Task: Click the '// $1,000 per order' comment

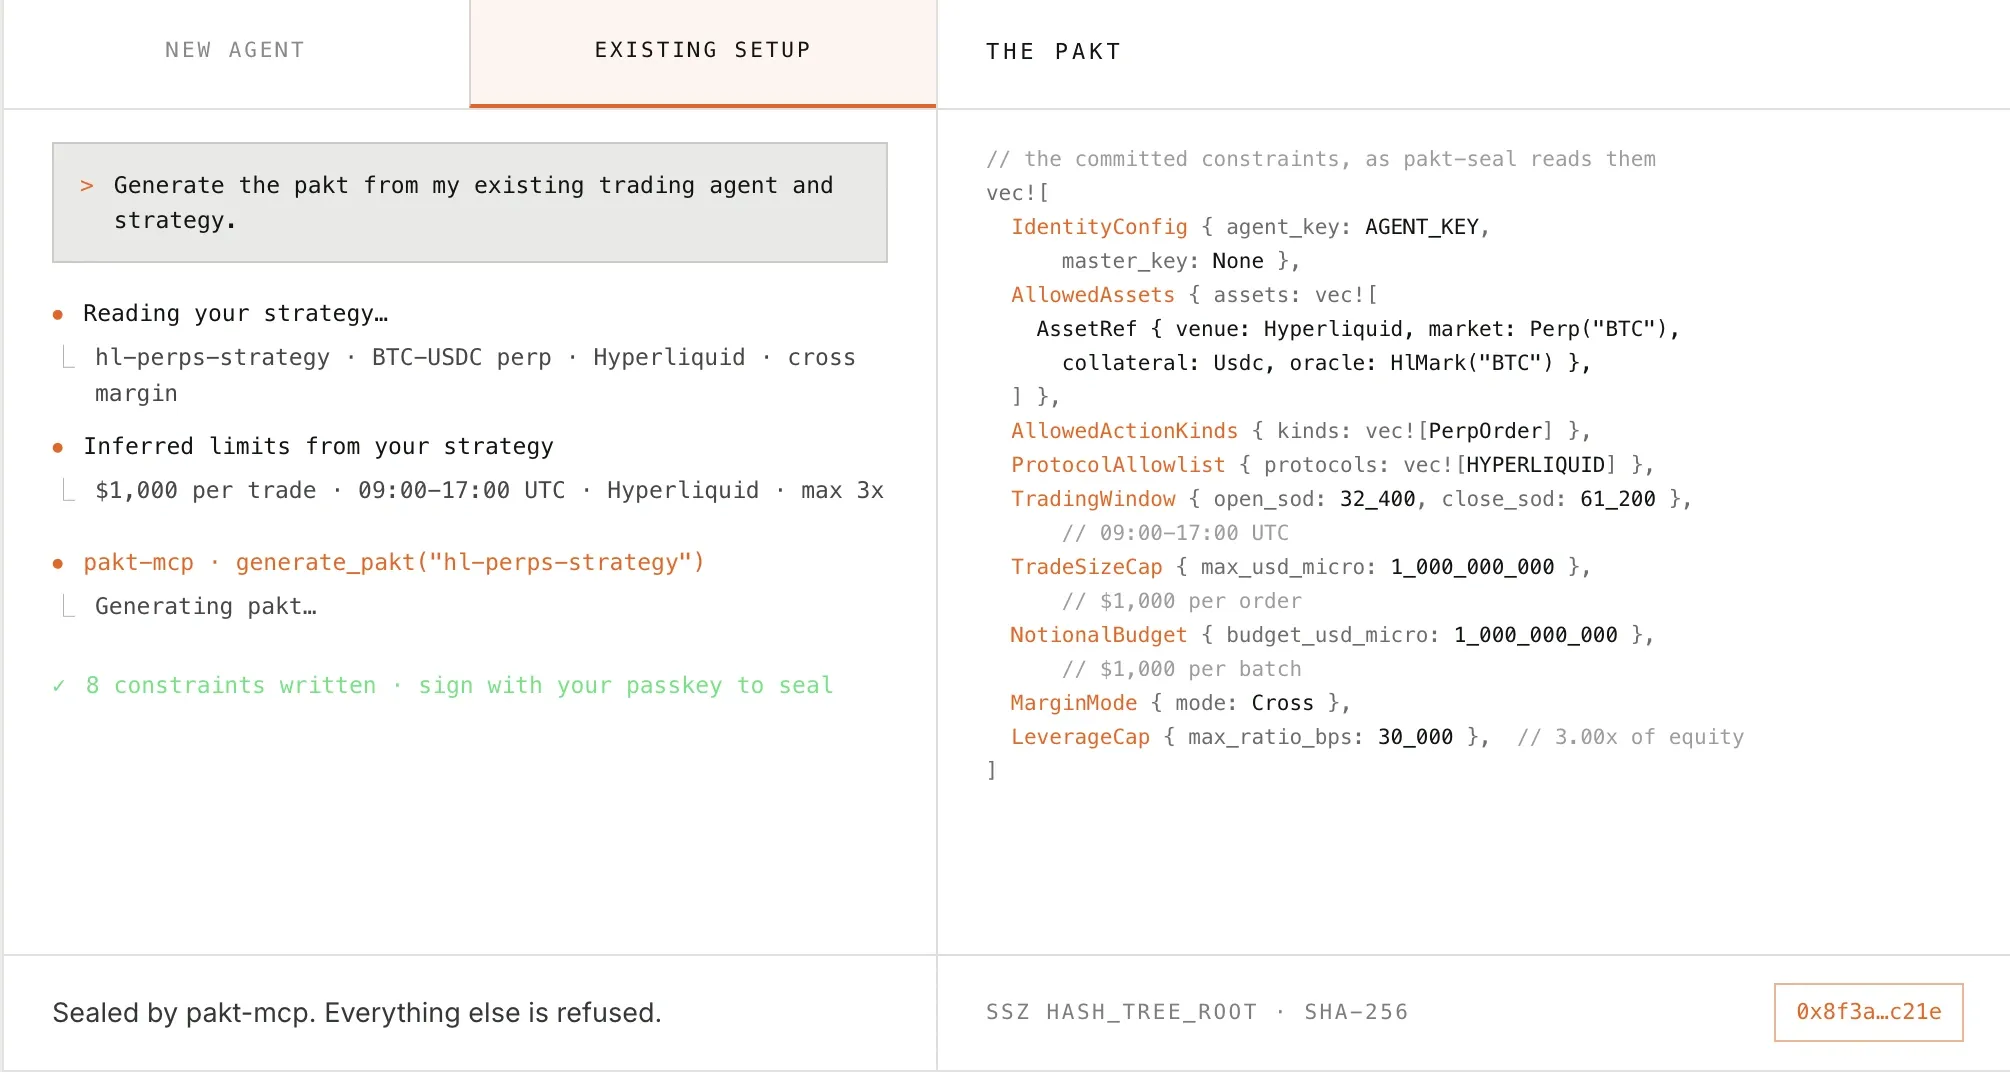Action: coord(1182,601)
